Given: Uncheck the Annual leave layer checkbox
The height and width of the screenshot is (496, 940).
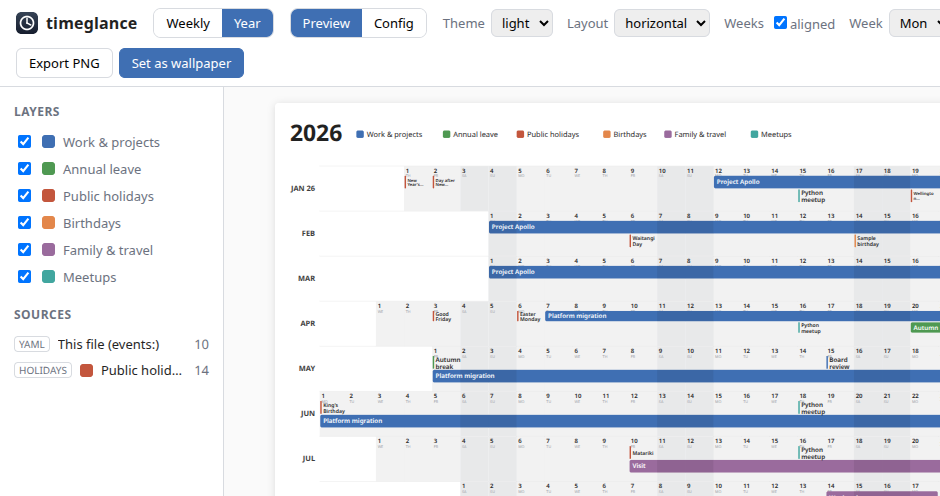Looking at the screenshot, I should [25, 169].
